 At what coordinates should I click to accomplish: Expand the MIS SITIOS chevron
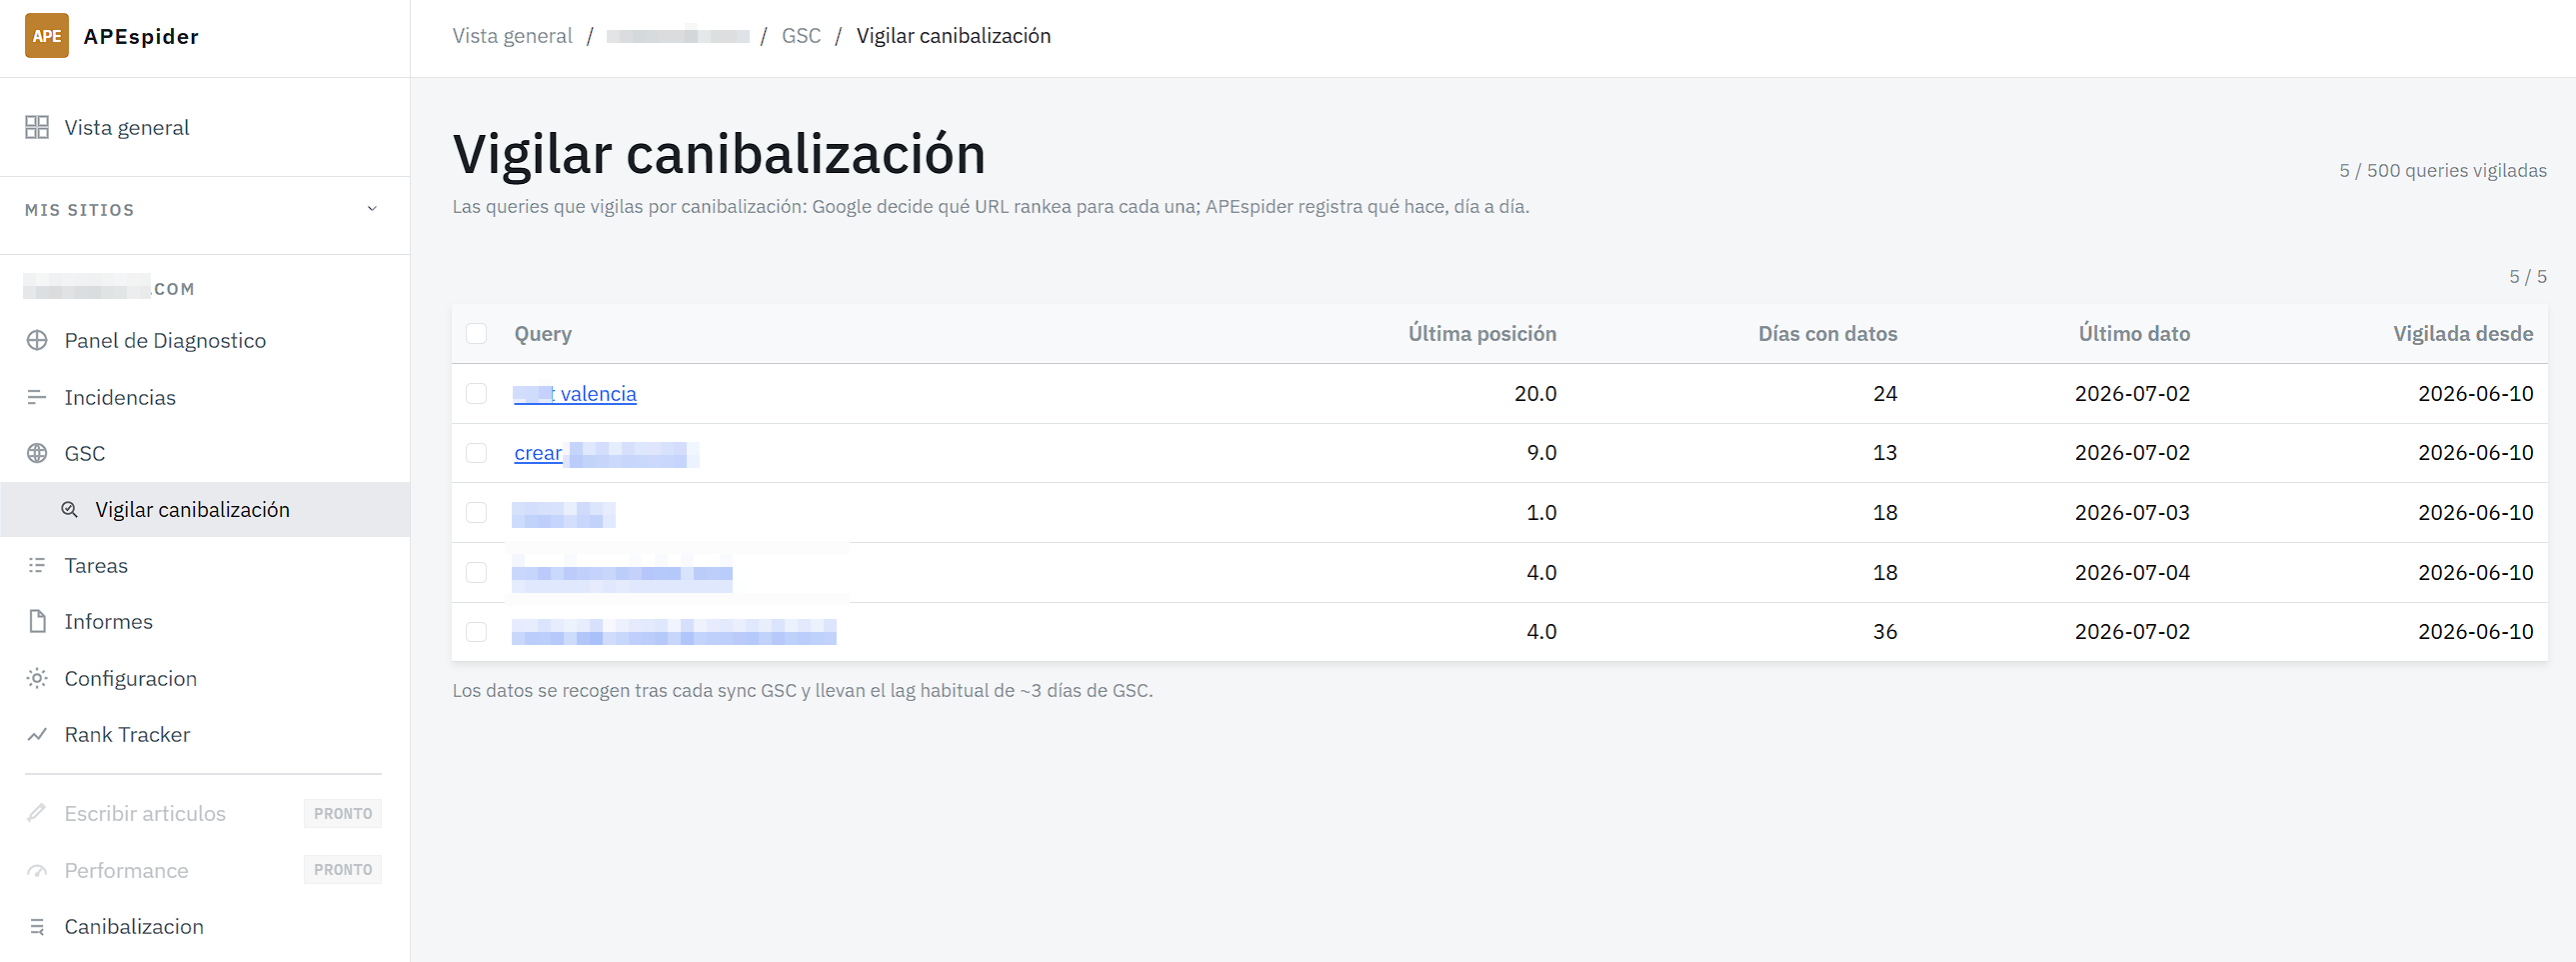[372, 209]
